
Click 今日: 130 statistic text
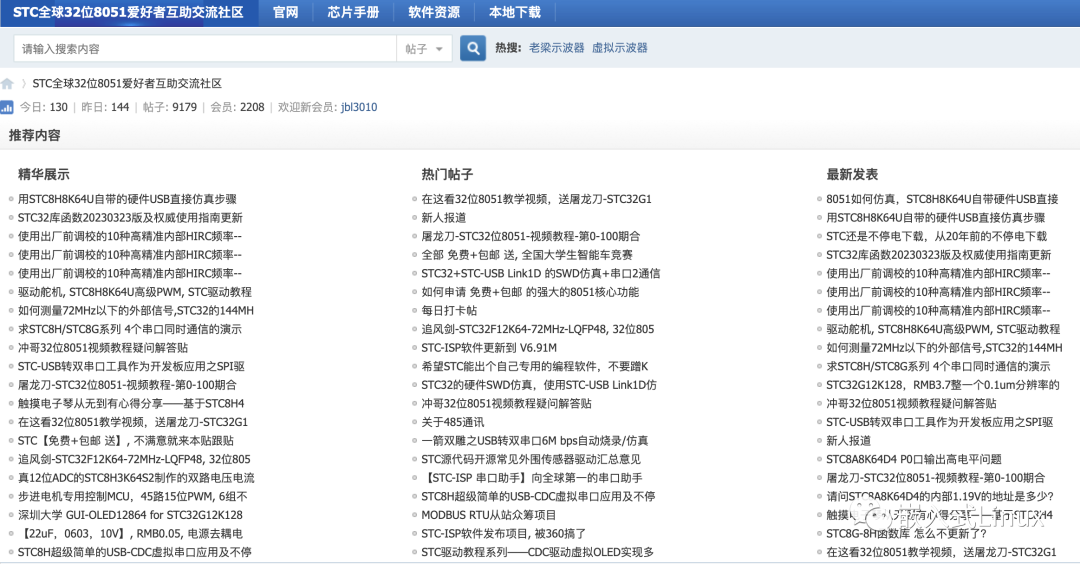click(x=43, y=107)
